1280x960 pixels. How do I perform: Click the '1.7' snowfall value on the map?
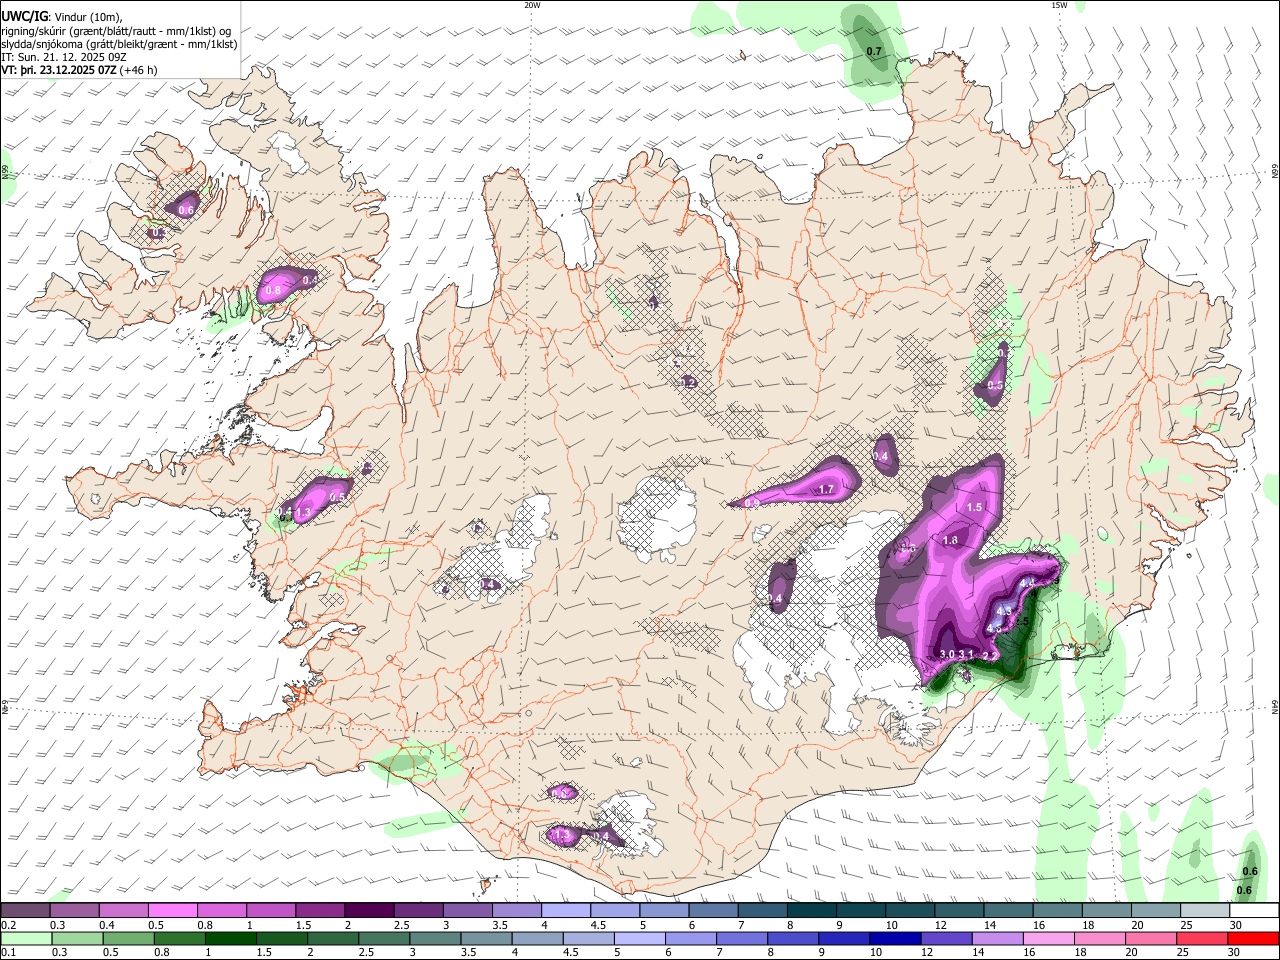coord(826,489)
